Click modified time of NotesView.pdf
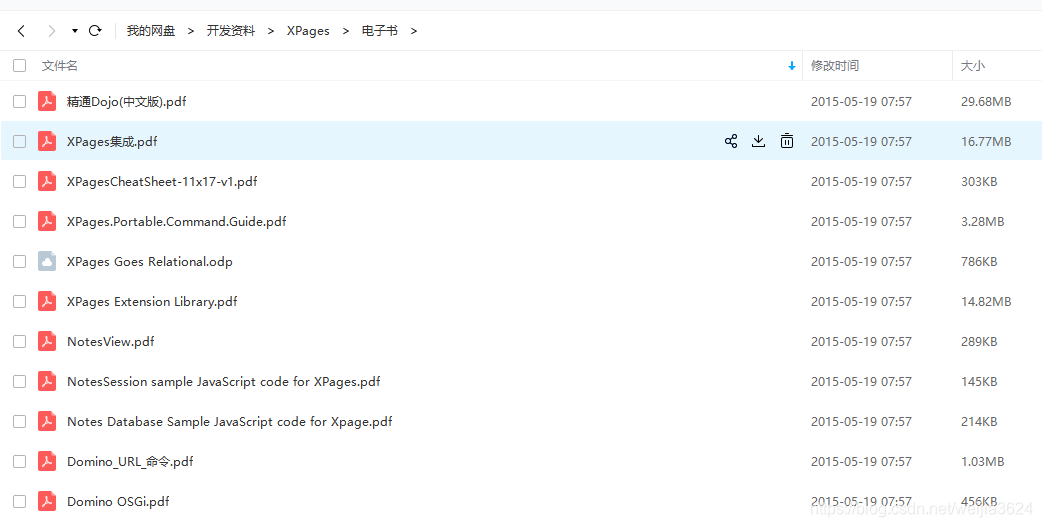 (861, 342)
